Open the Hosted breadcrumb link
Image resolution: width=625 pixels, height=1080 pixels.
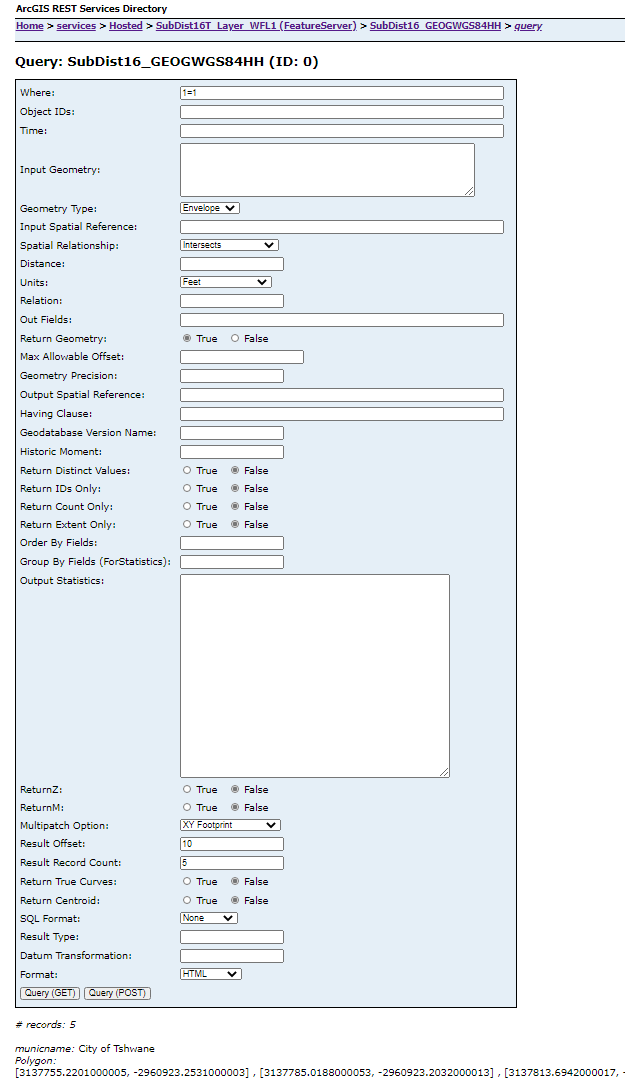click(x=125, y=26)
